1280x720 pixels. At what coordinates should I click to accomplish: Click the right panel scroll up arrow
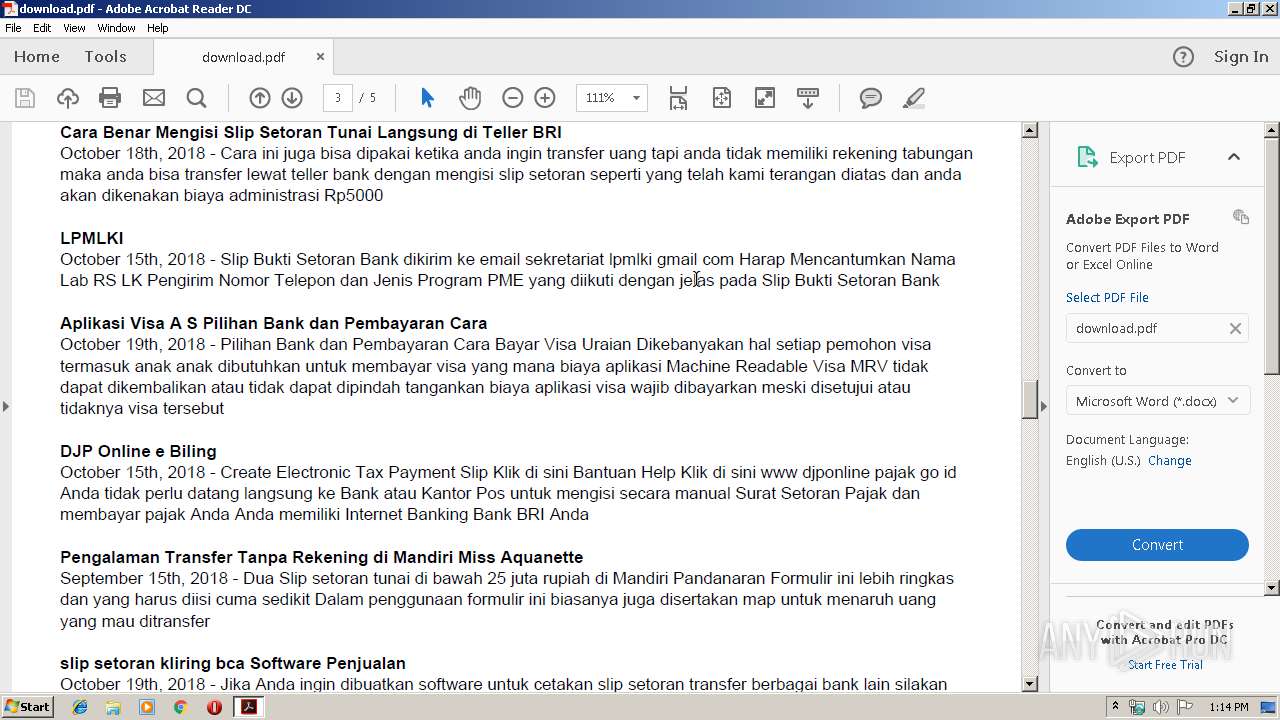(x=1272, y=130)
